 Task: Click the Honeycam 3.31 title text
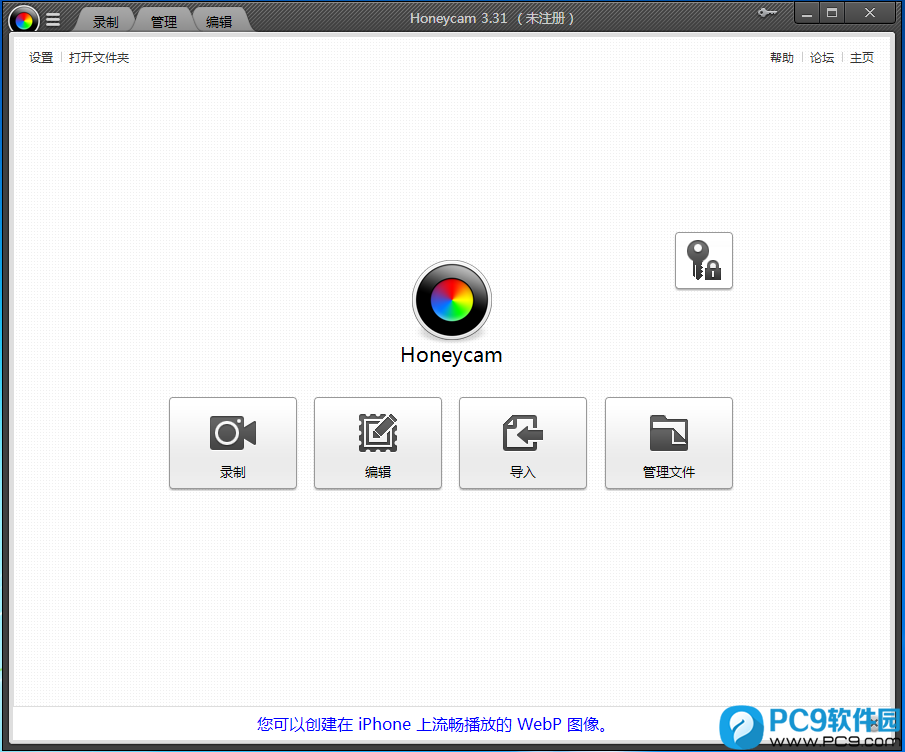(x=492, y=18)
